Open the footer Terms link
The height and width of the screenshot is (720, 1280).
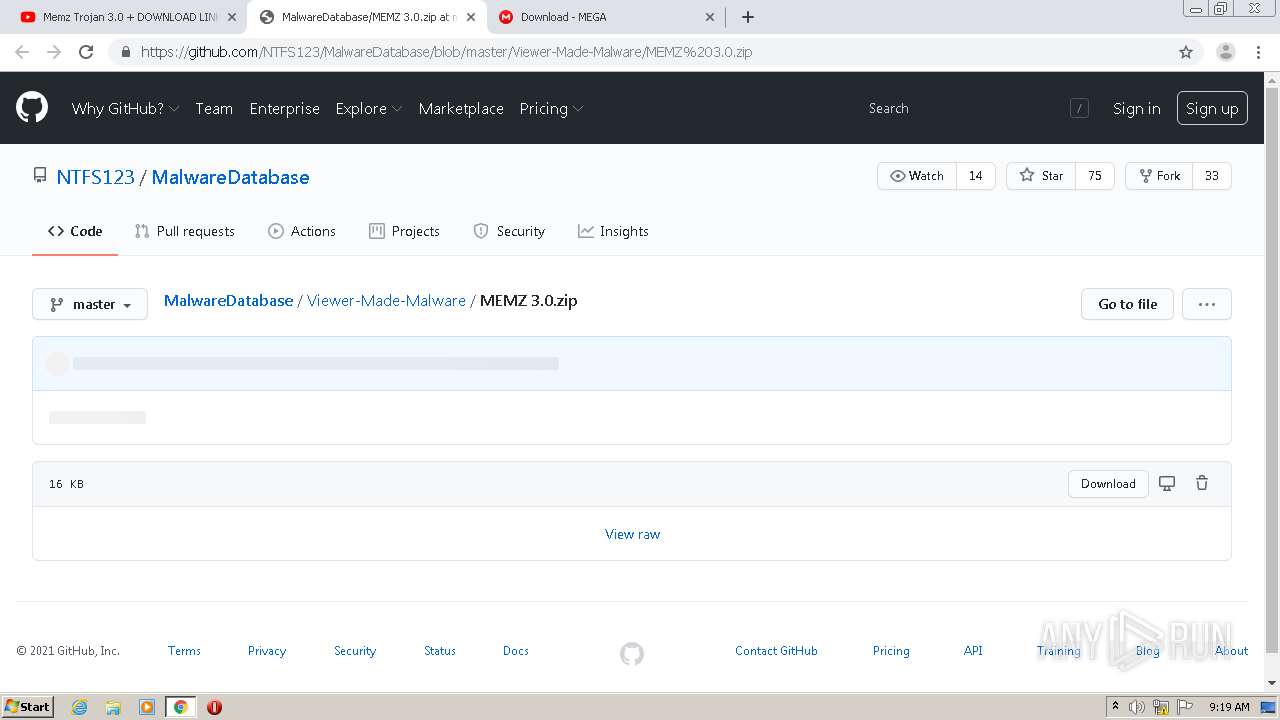(184, 651)
